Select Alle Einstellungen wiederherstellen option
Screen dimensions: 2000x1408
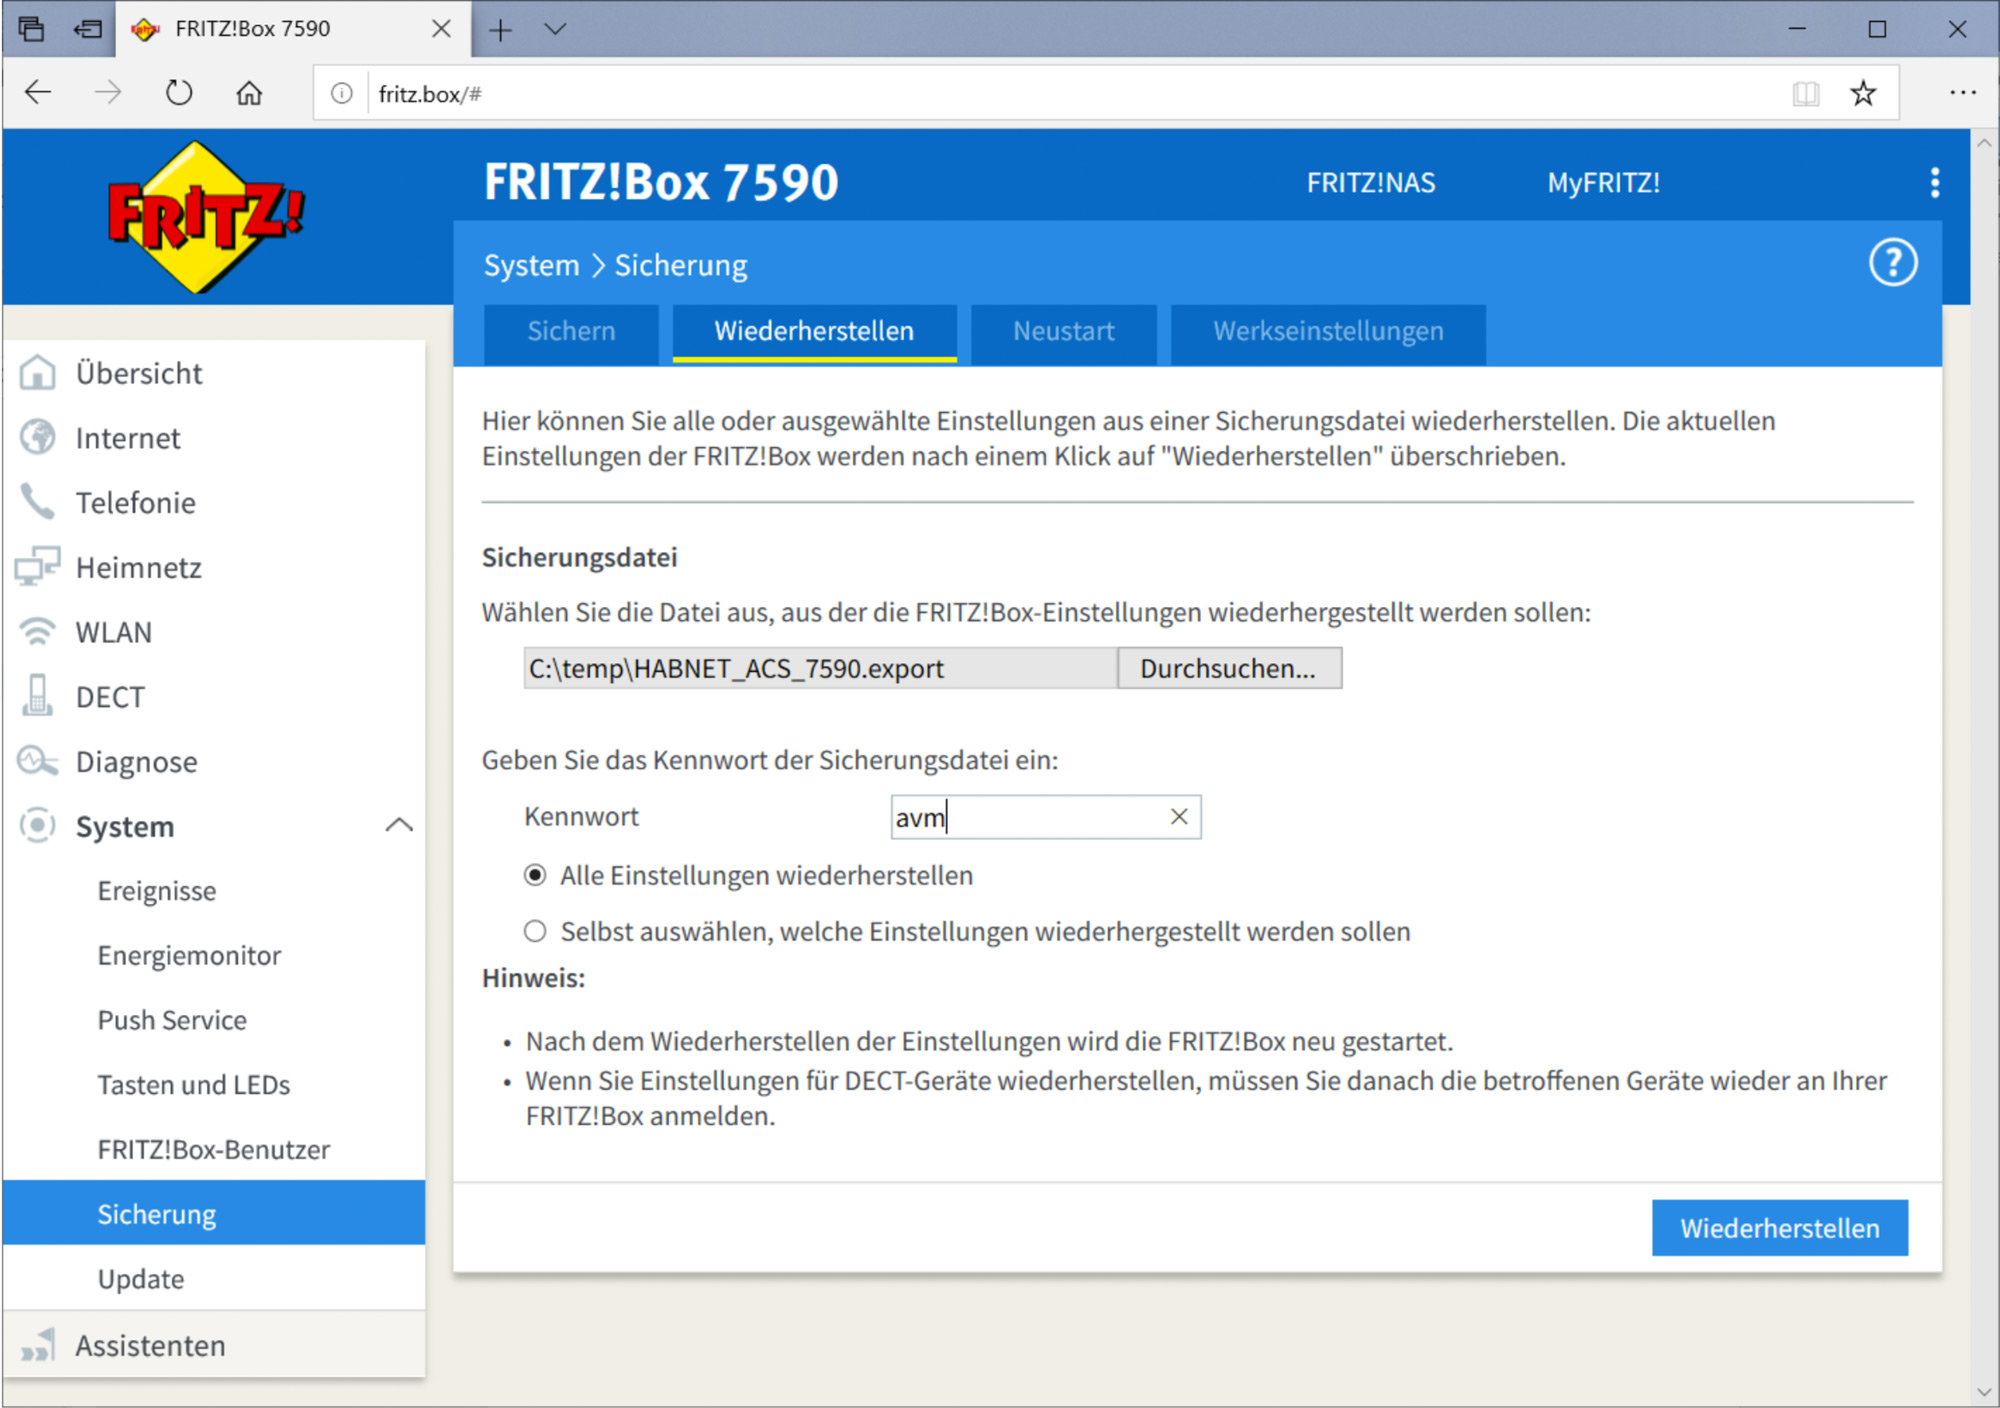click(536, 876)
